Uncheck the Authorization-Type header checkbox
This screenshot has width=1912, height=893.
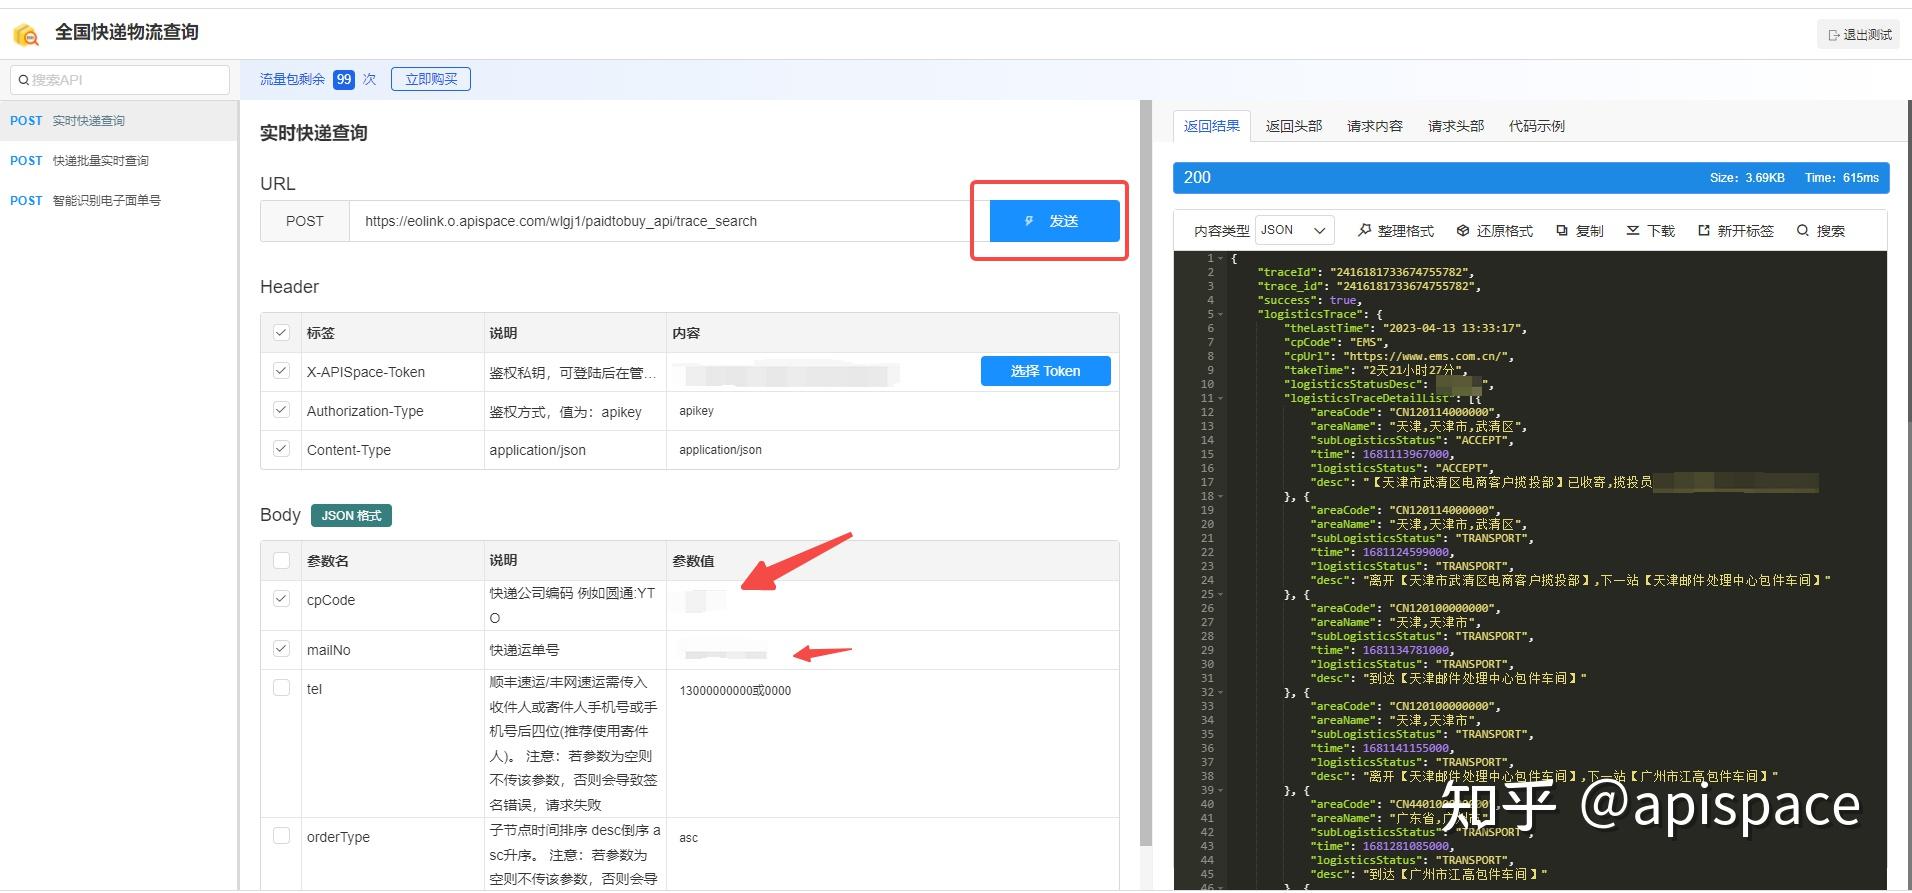coord(281,410)
